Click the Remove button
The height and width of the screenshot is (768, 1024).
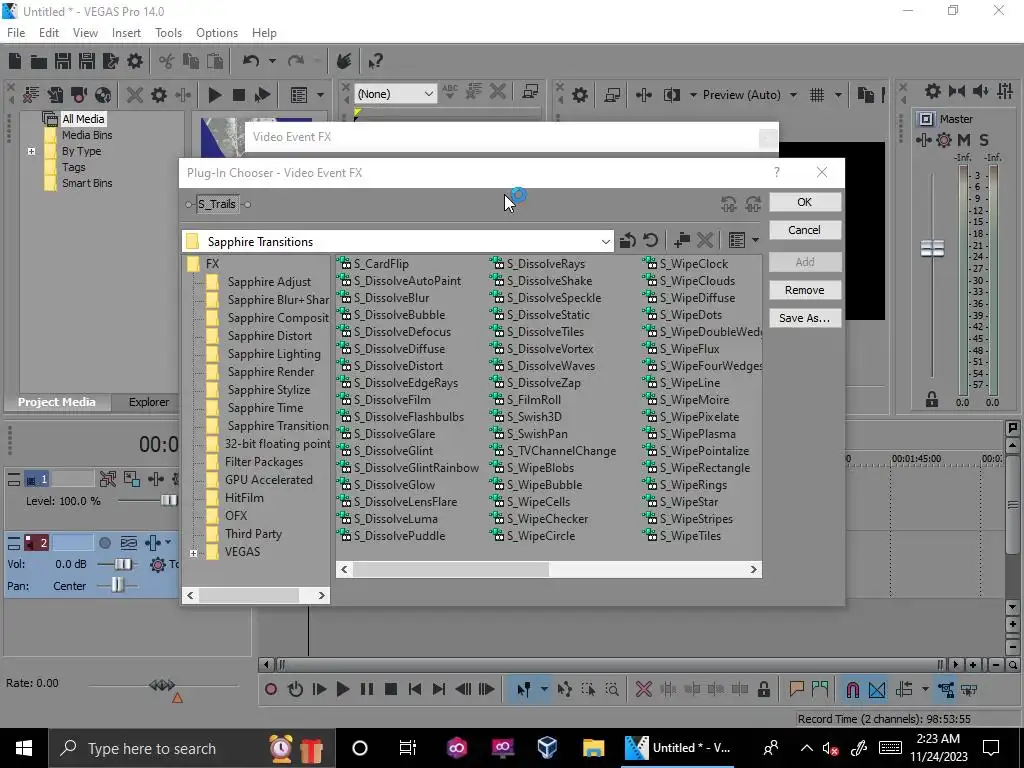[x=805, y=290]
